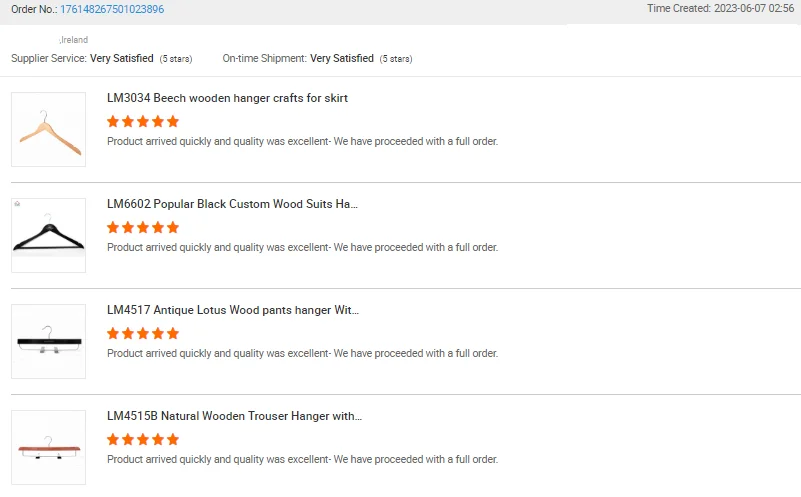Click star rating under LM4517 Lotus pants hanger

point(143,334)
